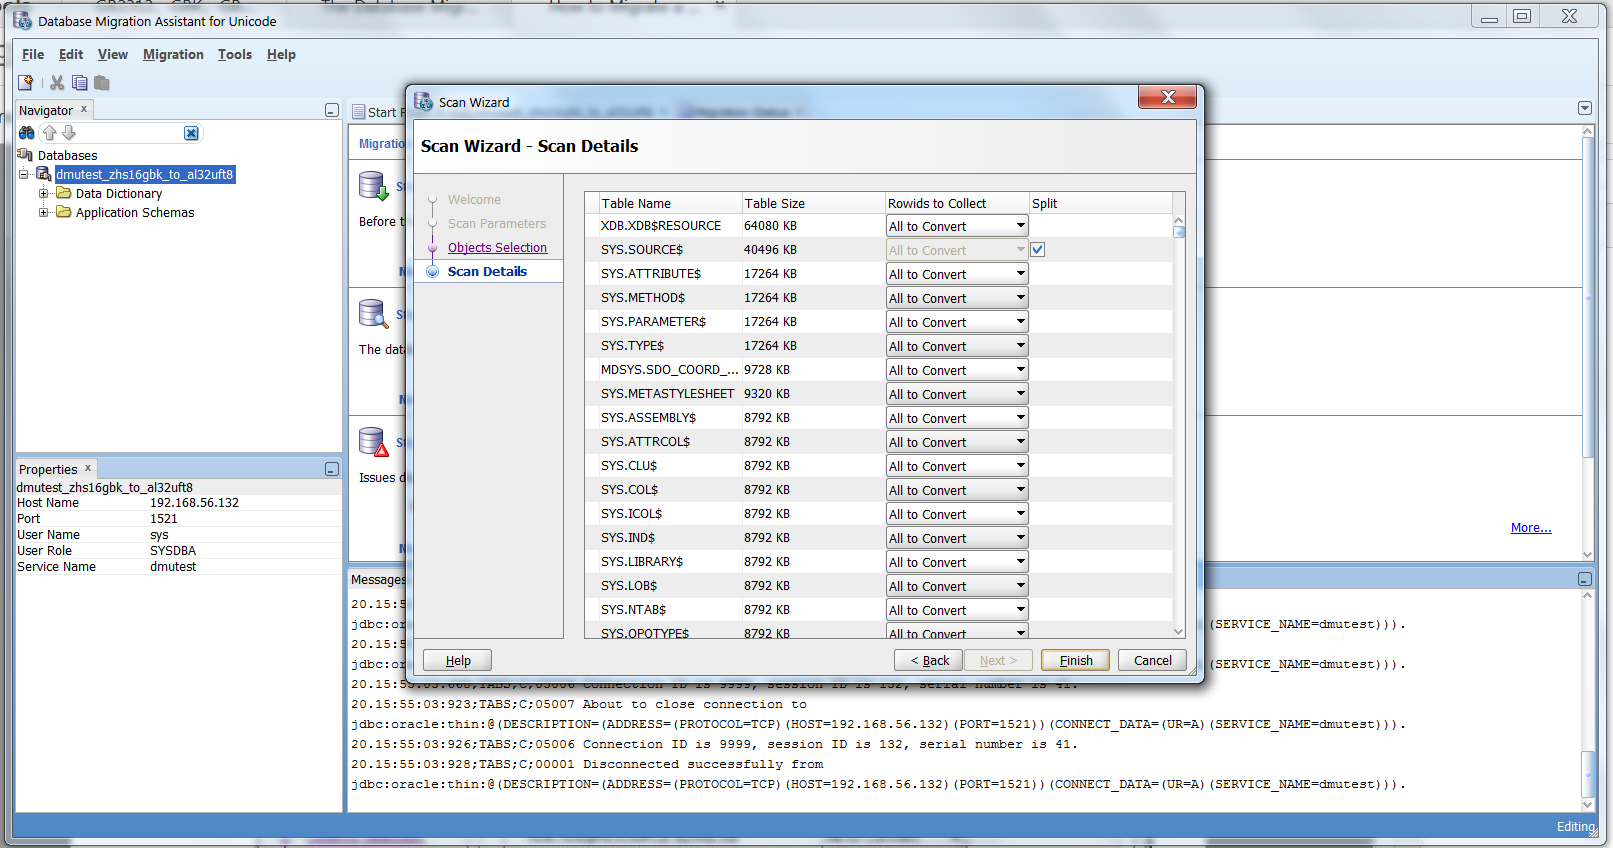The image size is (1613, 848).
Task: Click the Rowids to Collect column header
Action: click(x=957, y=203)
